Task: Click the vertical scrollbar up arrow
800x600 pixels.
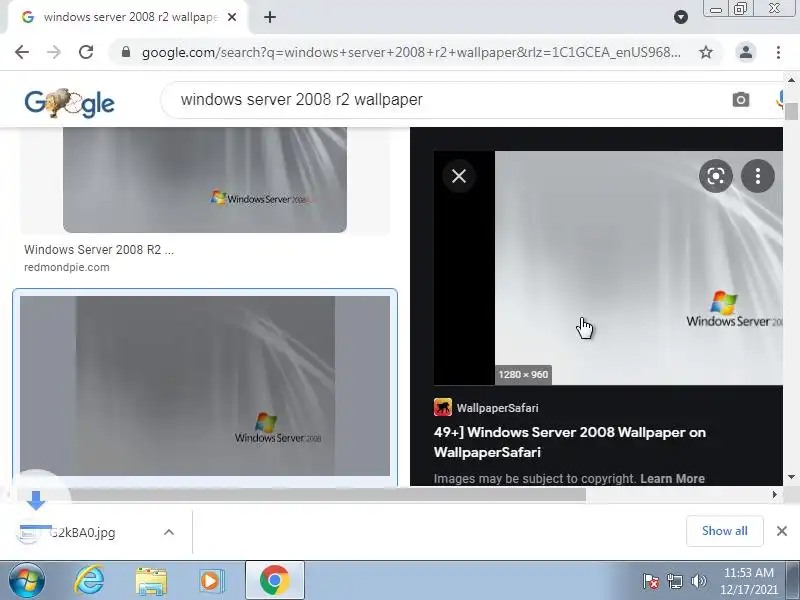Action: [x=791, y=80]
